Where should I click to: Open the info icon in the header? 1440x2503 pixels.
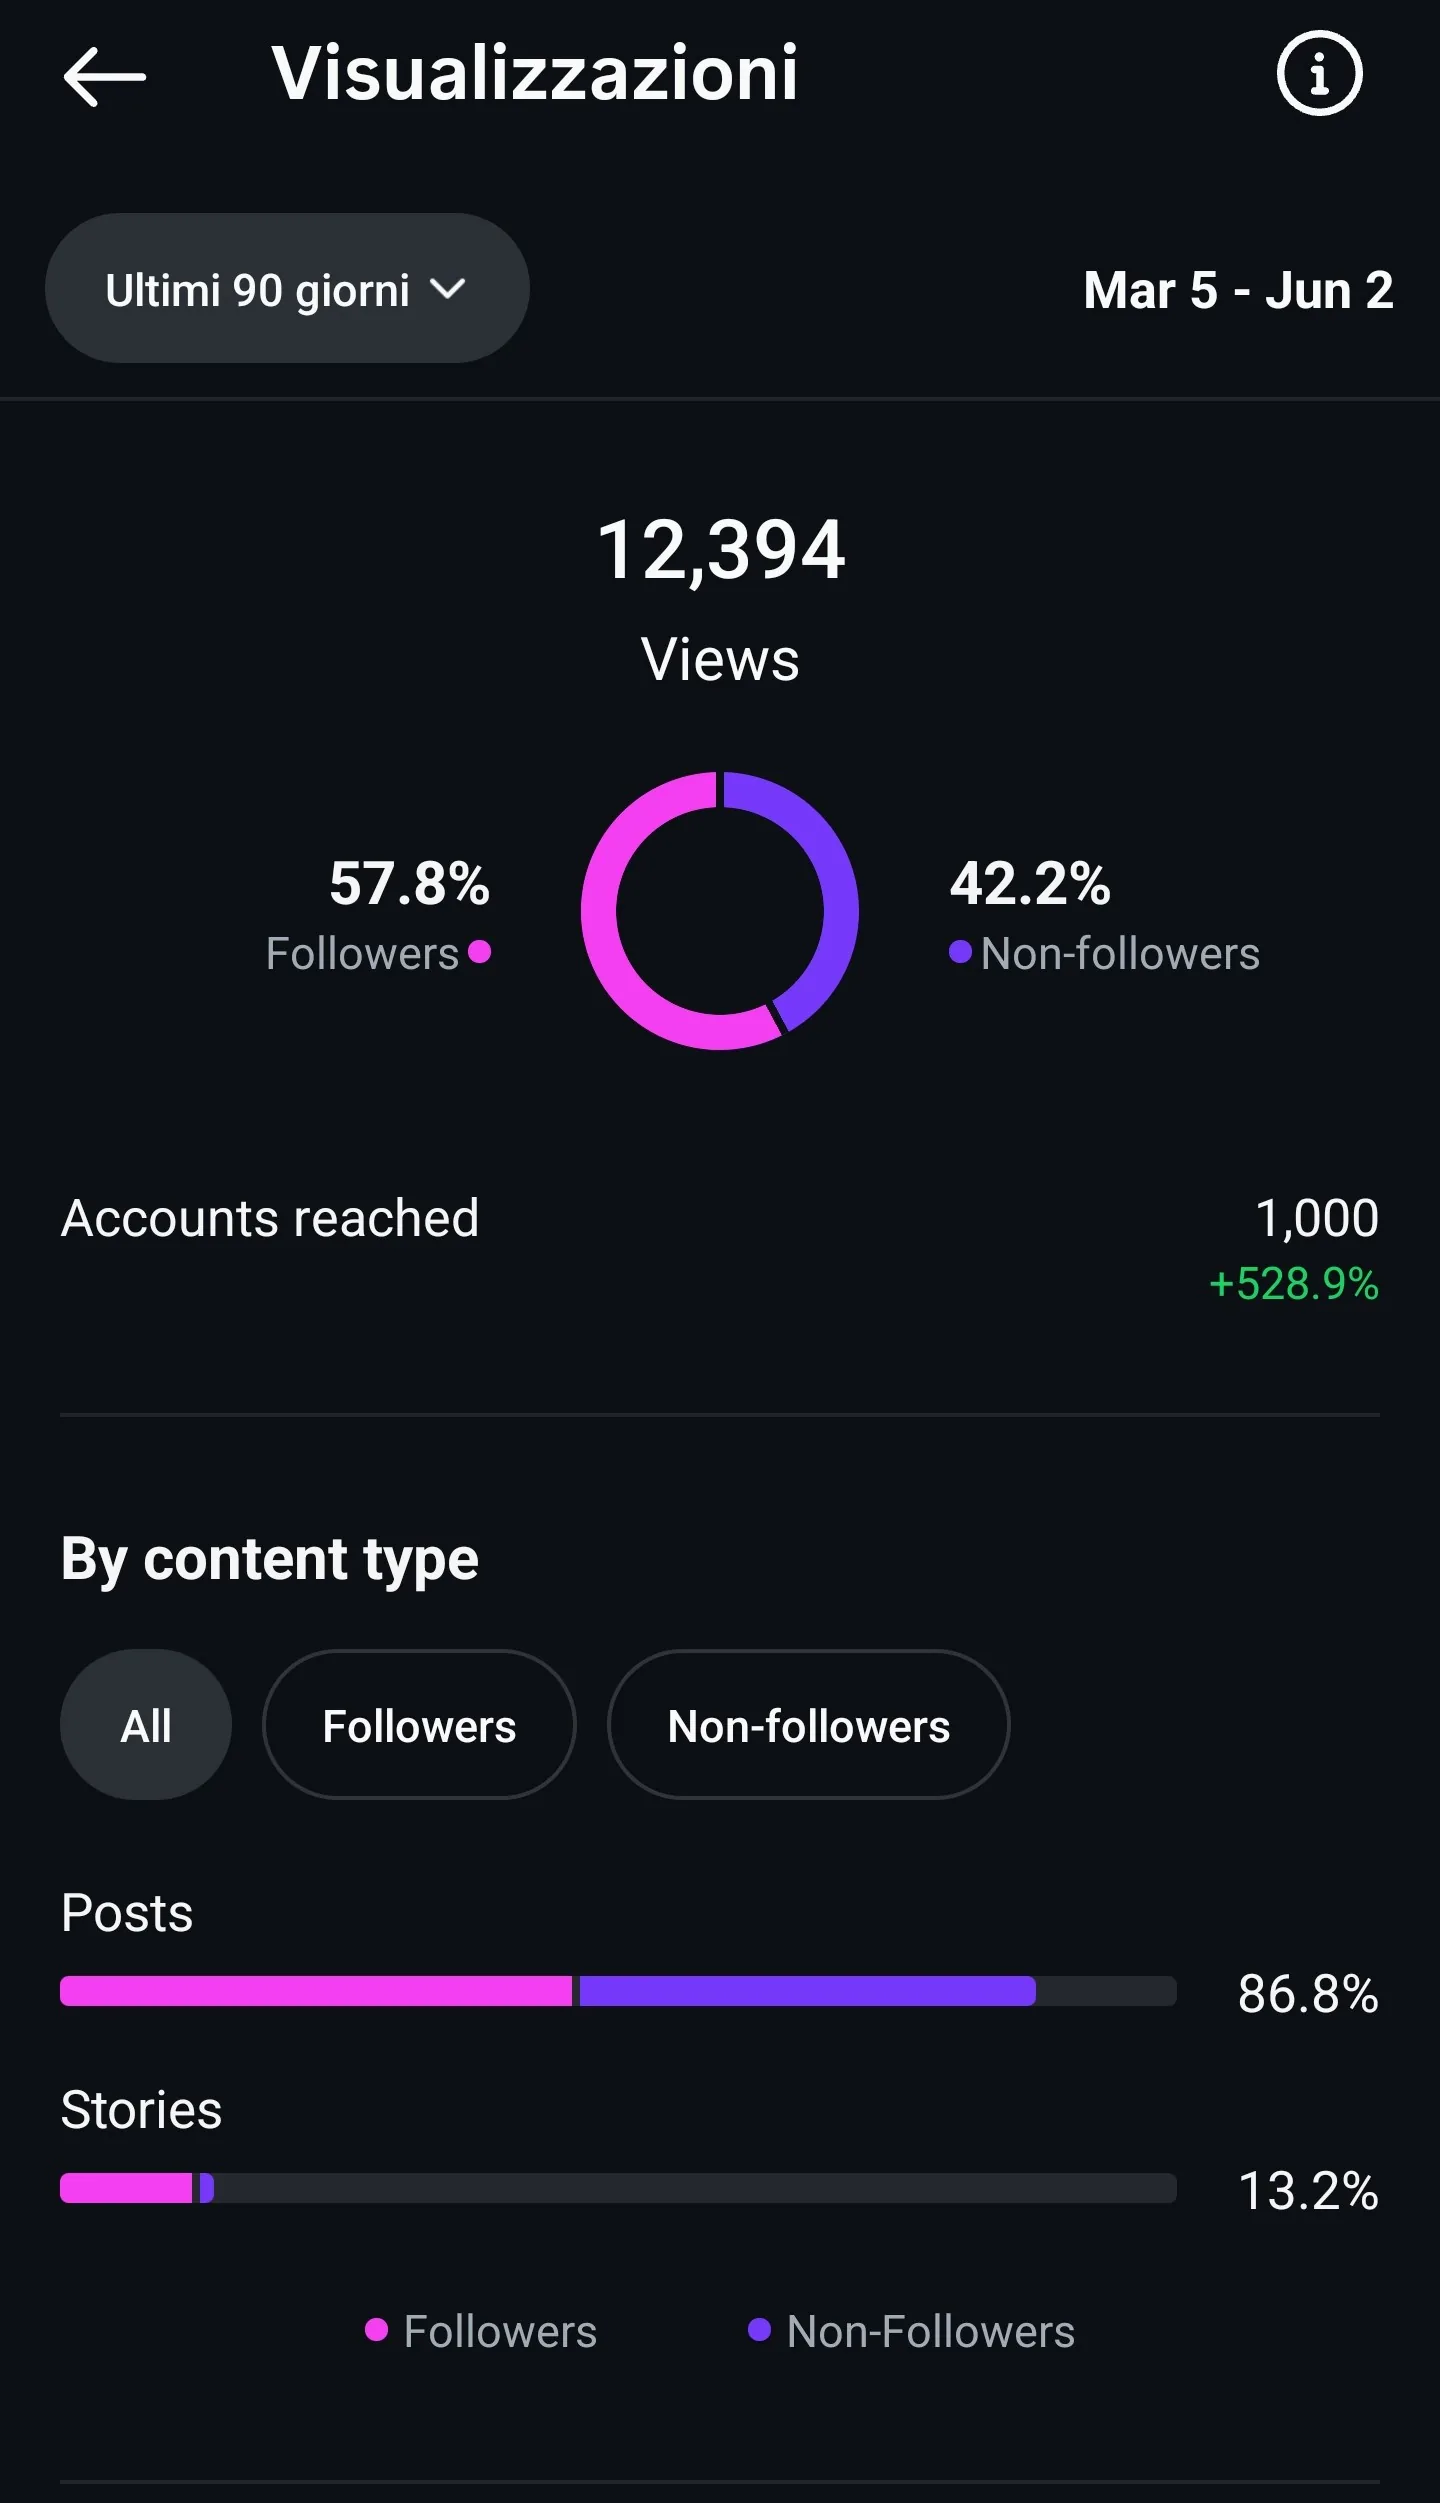(x=1319, y=73)
